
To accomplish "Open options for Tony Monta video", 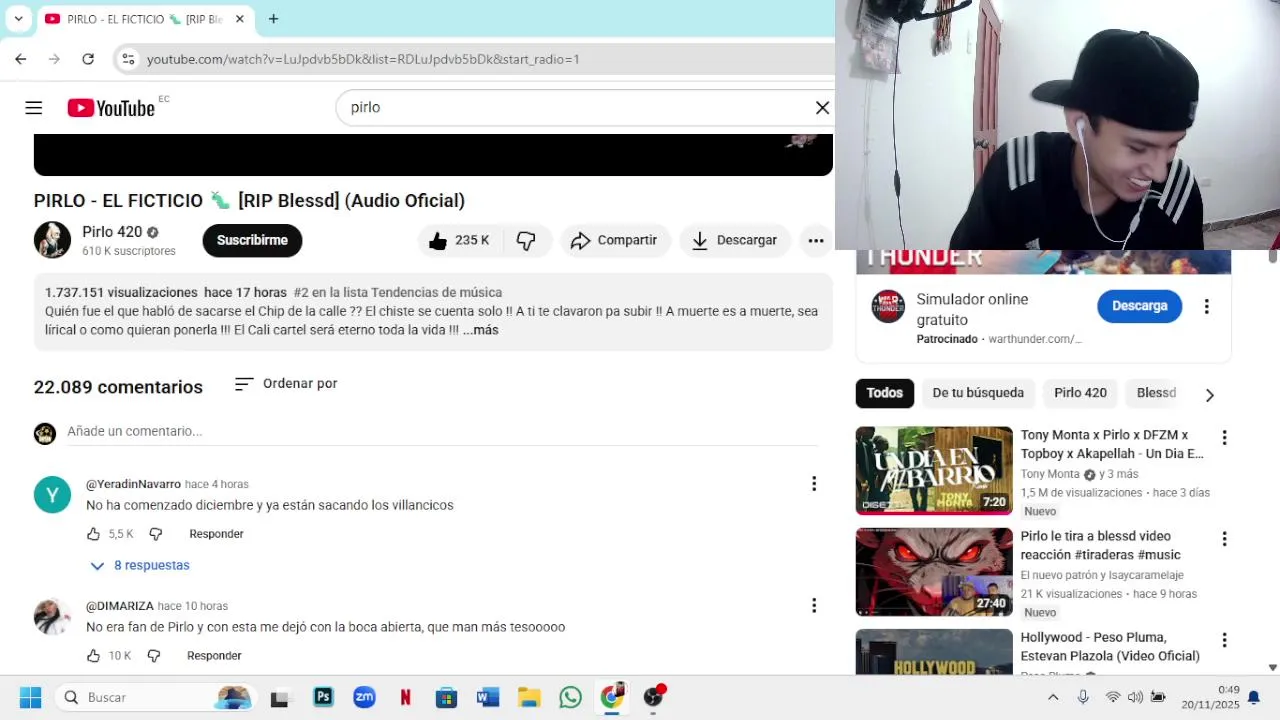I will coord(1224,438).
